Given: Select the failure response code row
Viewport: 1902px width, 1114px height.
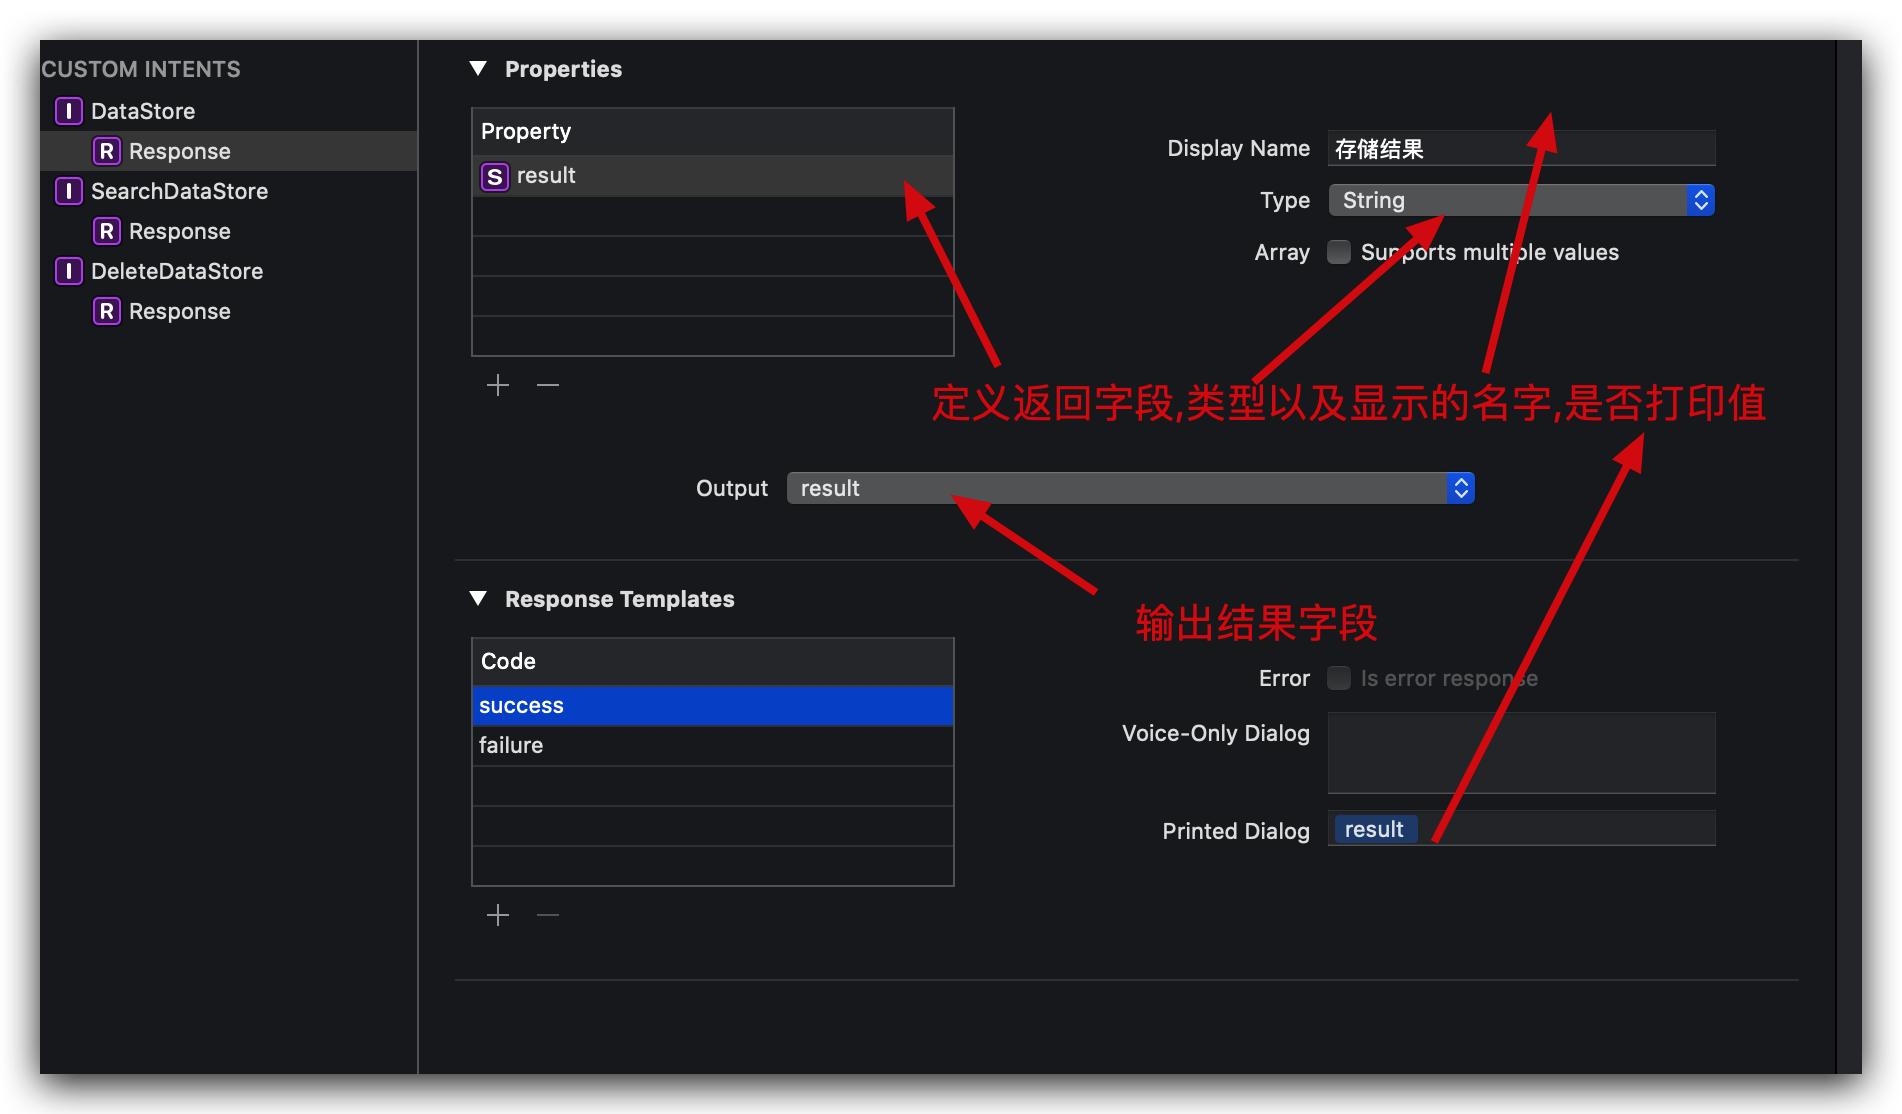Looking at the screenshot, I should pos(712,746).
